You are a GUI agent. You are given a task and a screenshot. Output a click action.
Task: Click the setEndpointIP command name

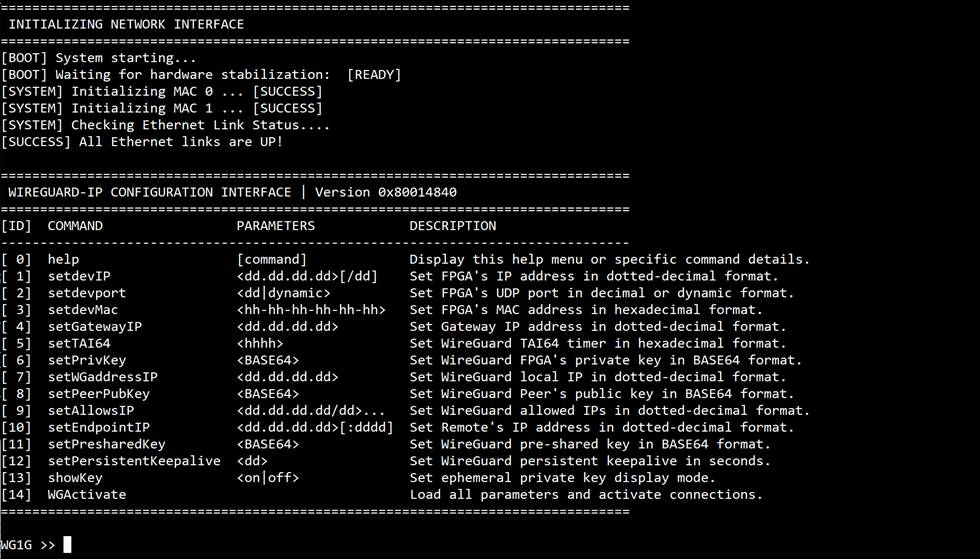point(99,428)
